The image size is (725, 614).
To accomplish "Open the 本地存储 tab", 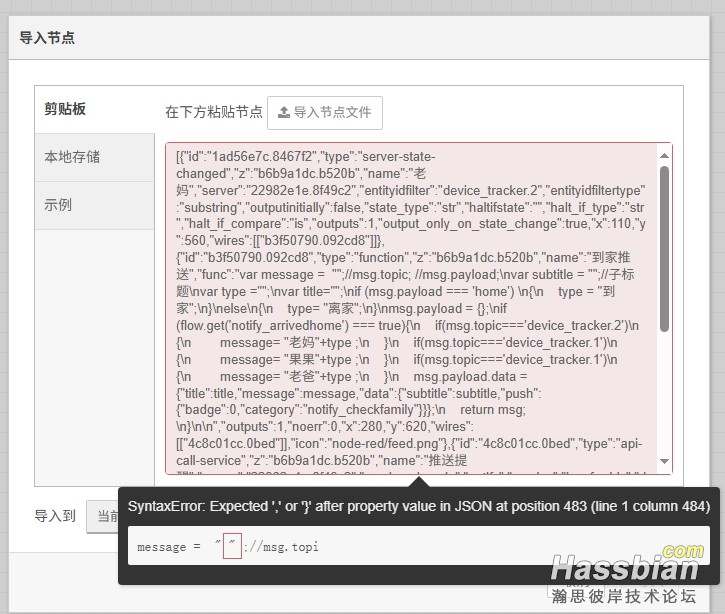I will pos(94,157).
